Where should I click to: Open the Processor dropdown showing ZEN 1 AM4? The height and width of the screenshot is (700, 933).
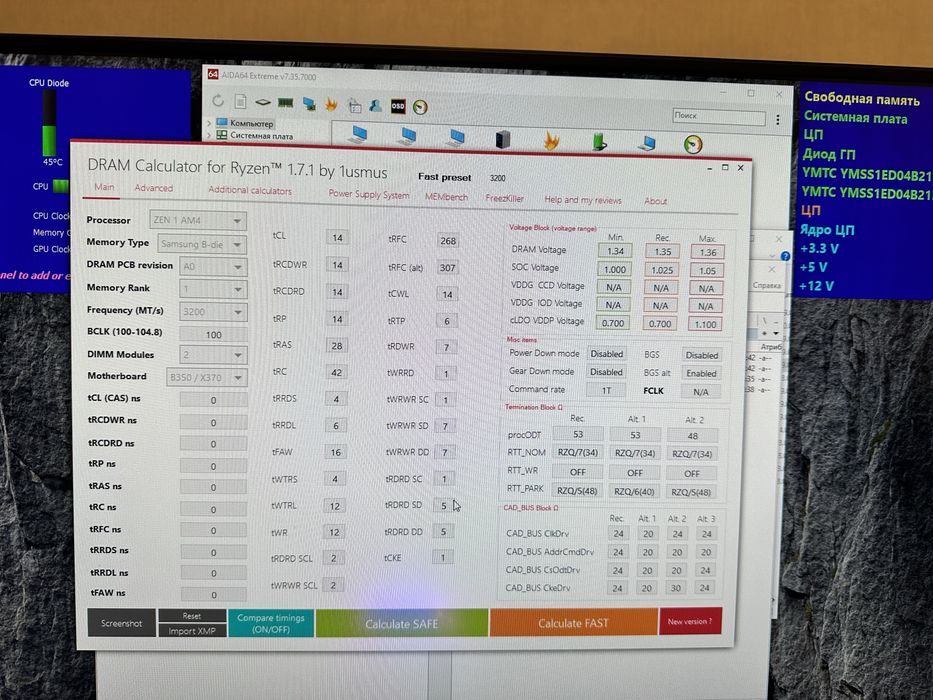(198, 220)
